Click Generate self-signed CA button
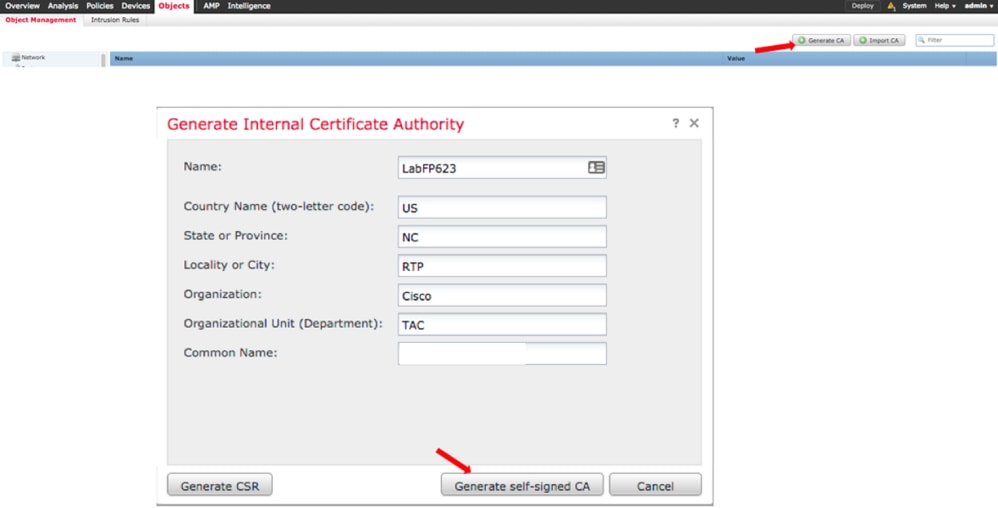 pos(522,485)
